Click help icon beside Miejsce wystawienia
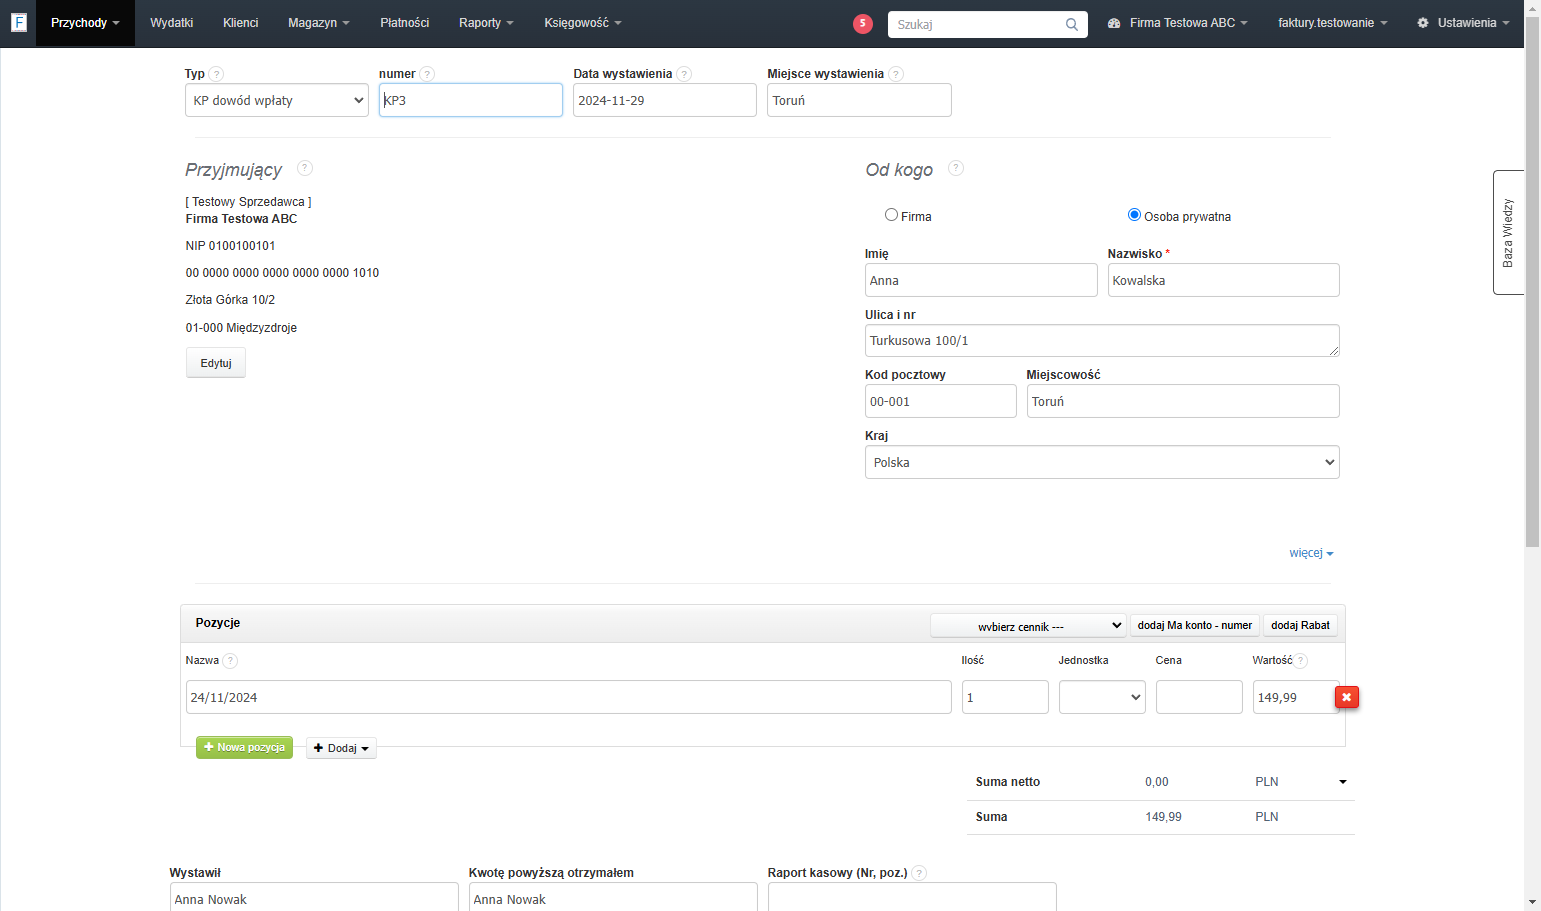1541x911 pixels. (x=896, y=74)
